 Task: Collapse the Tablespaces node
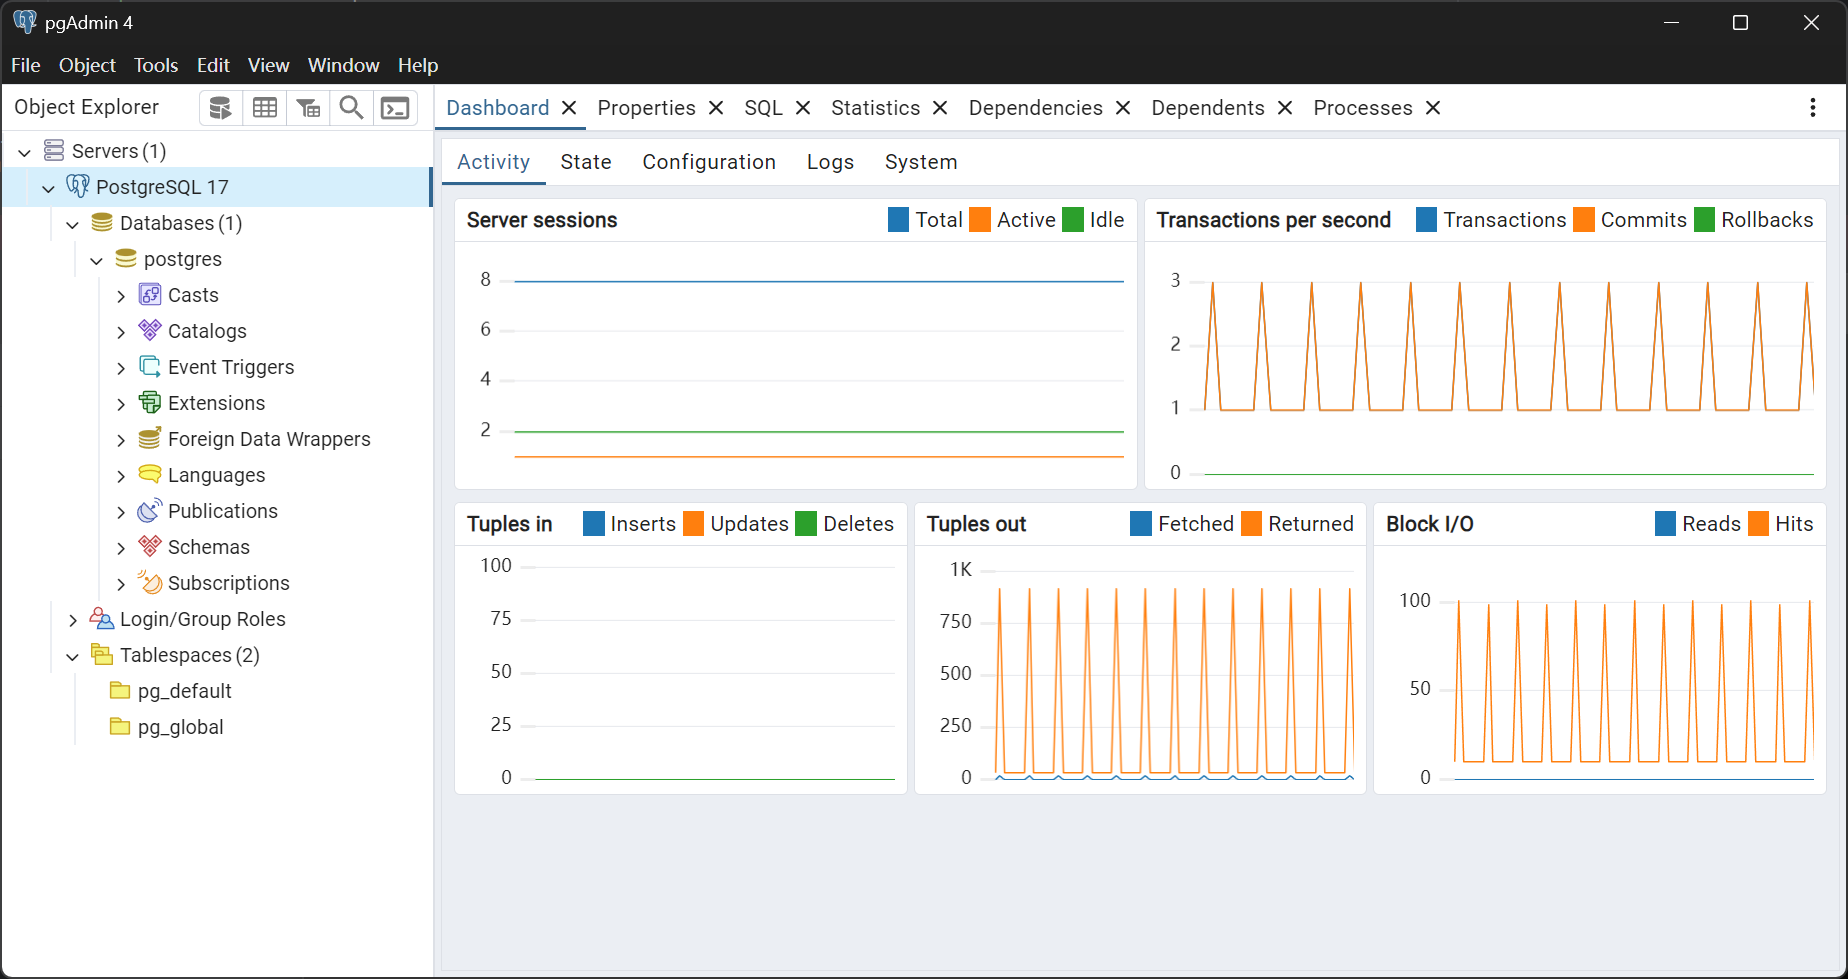tap(72, 656)
